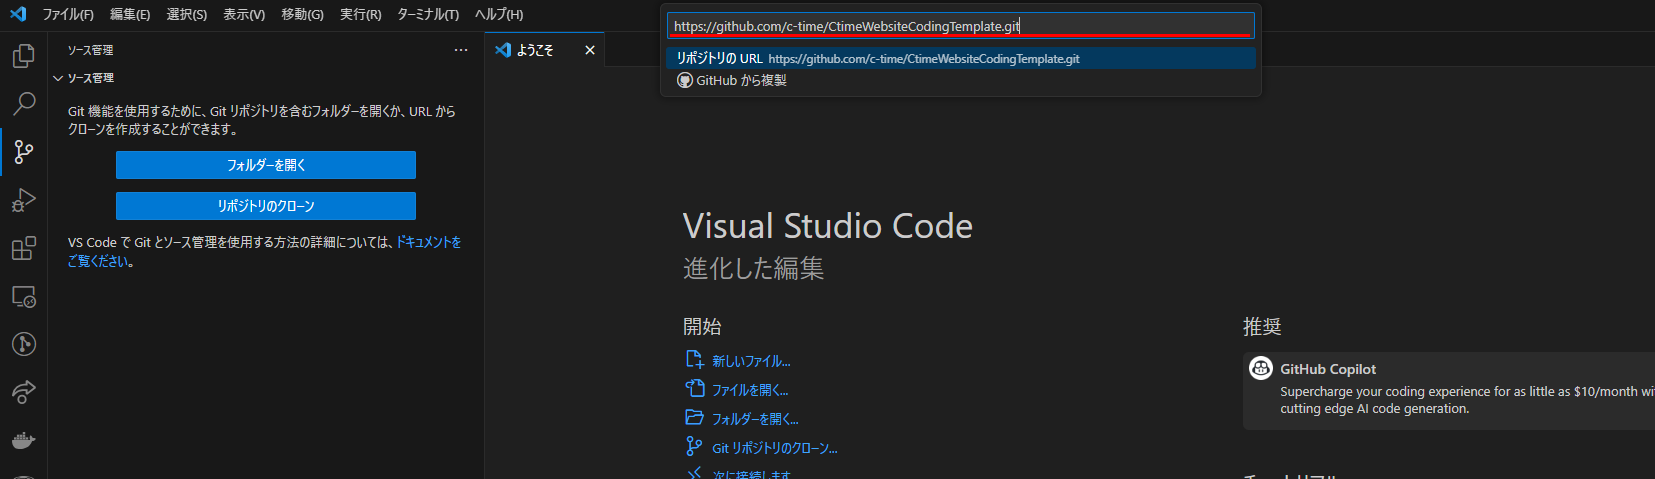
Task: Open the ソース管理 panel more actions menu
Action: (x=460, y=50)
